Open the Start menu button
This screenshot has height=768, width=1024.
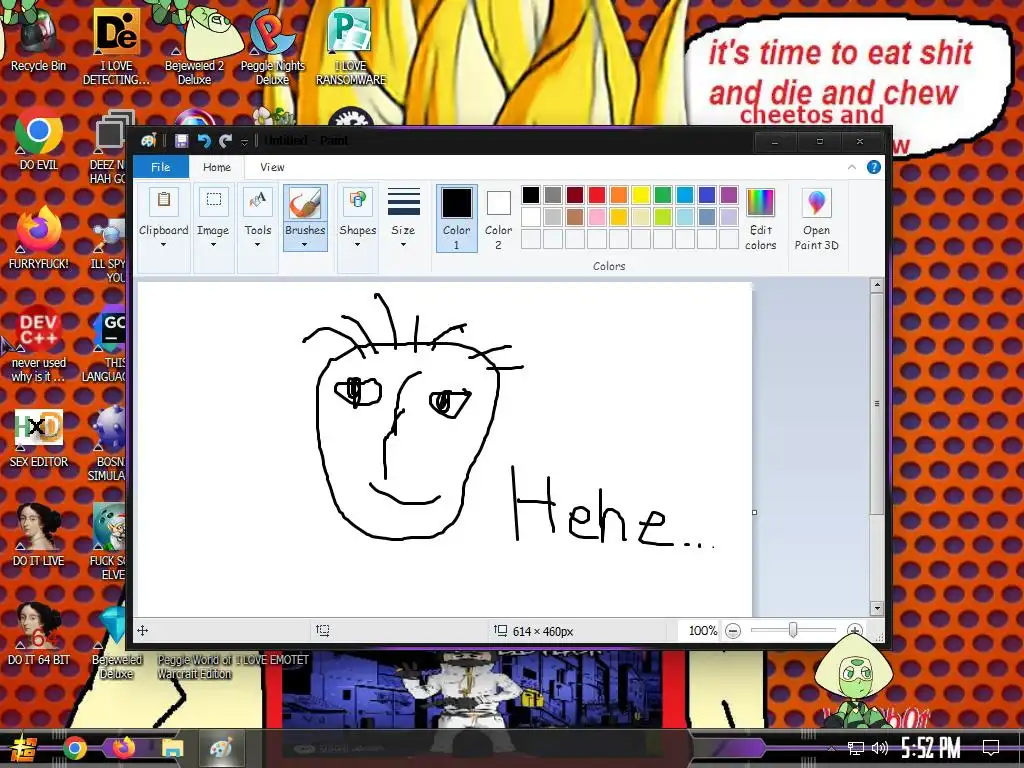pyautogui.click(x=22, y=748)
